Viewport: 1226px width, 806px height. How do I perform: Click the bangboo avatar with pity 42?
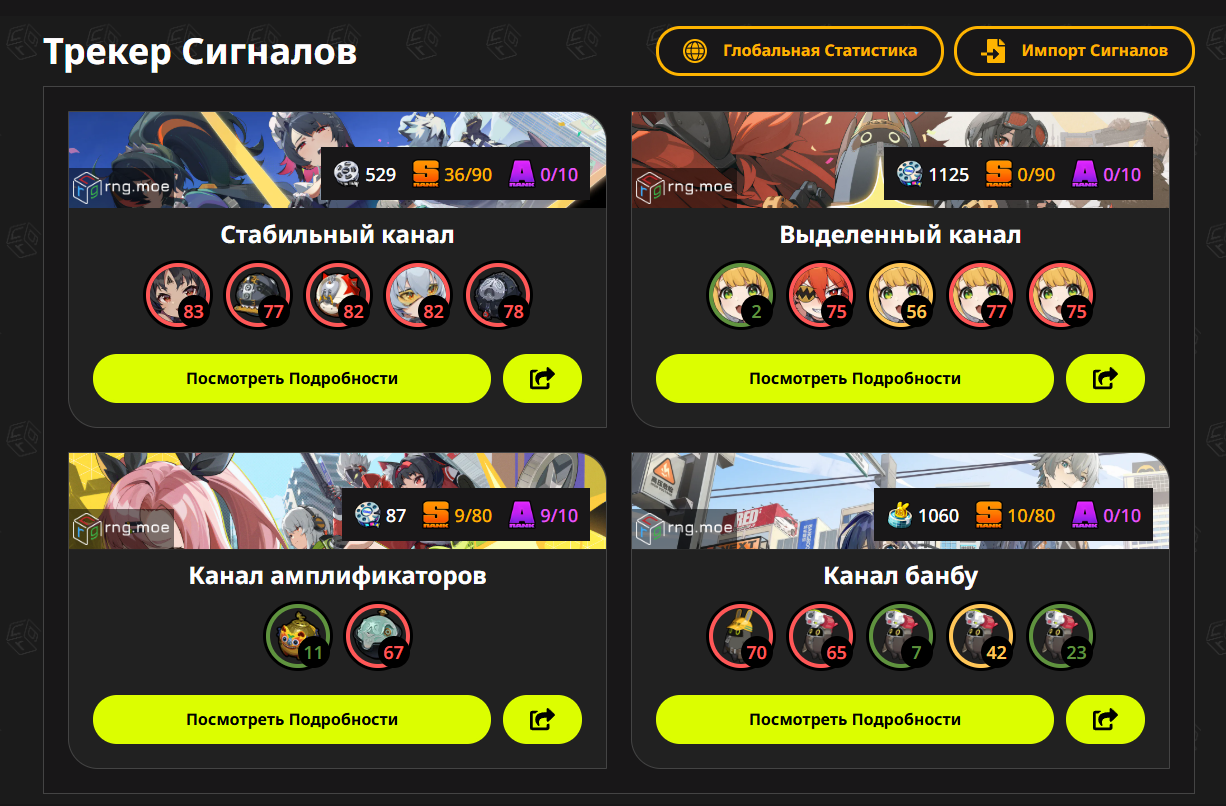point(981,636)
